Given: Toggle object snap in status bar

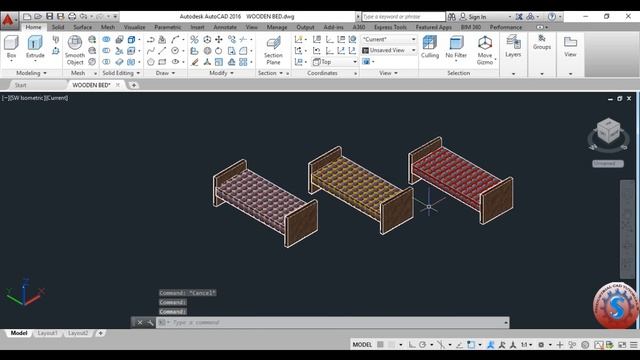Looking at the screenshot, I should click(x=471, y=344).
